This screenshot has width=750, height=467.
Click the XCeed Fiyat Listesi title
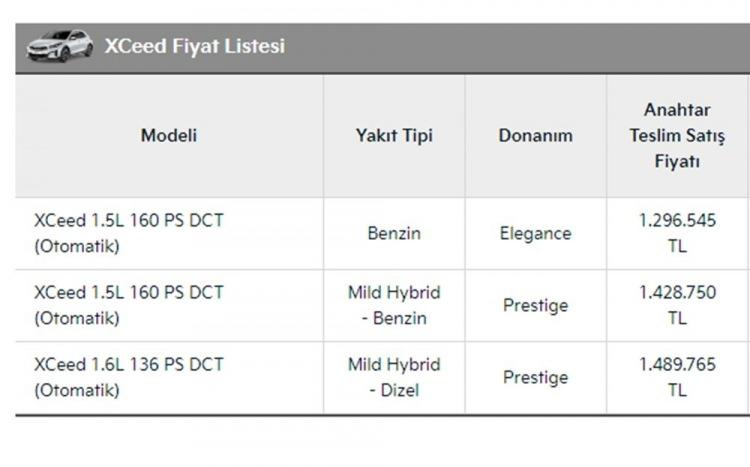coord(195,46)
